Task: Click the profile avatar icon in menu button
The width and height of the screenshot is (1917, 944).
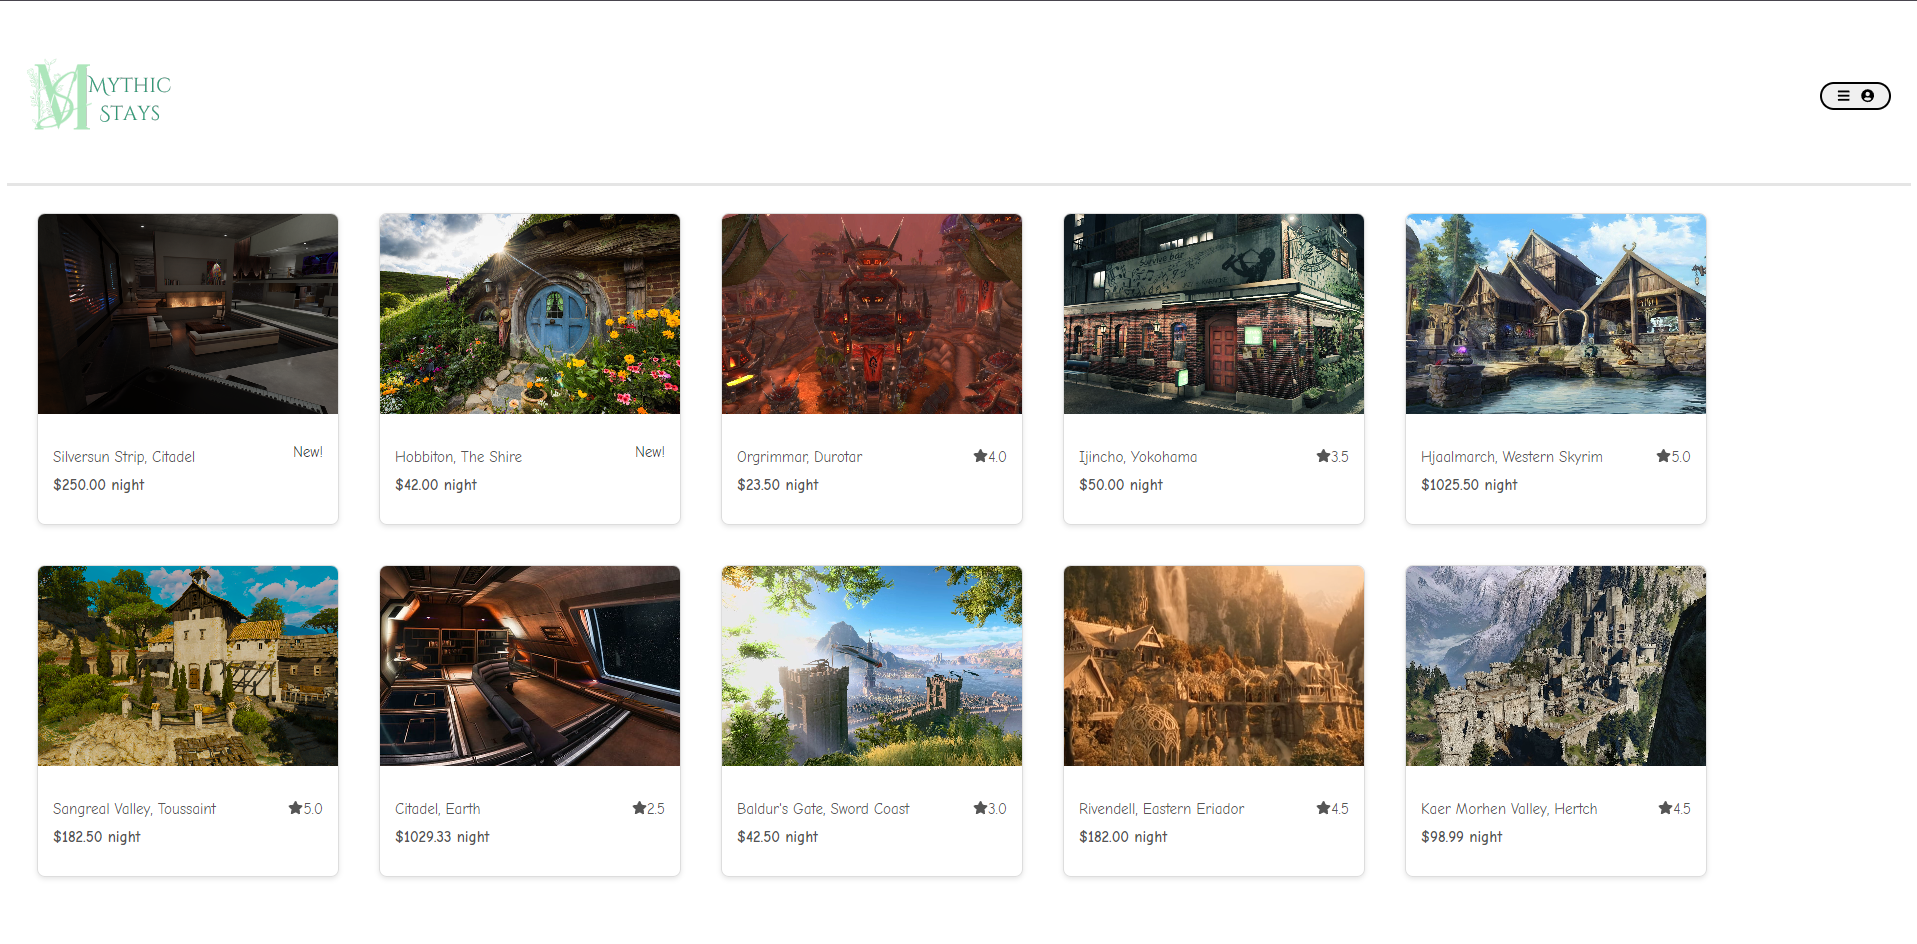Action: click(1867, 96)
